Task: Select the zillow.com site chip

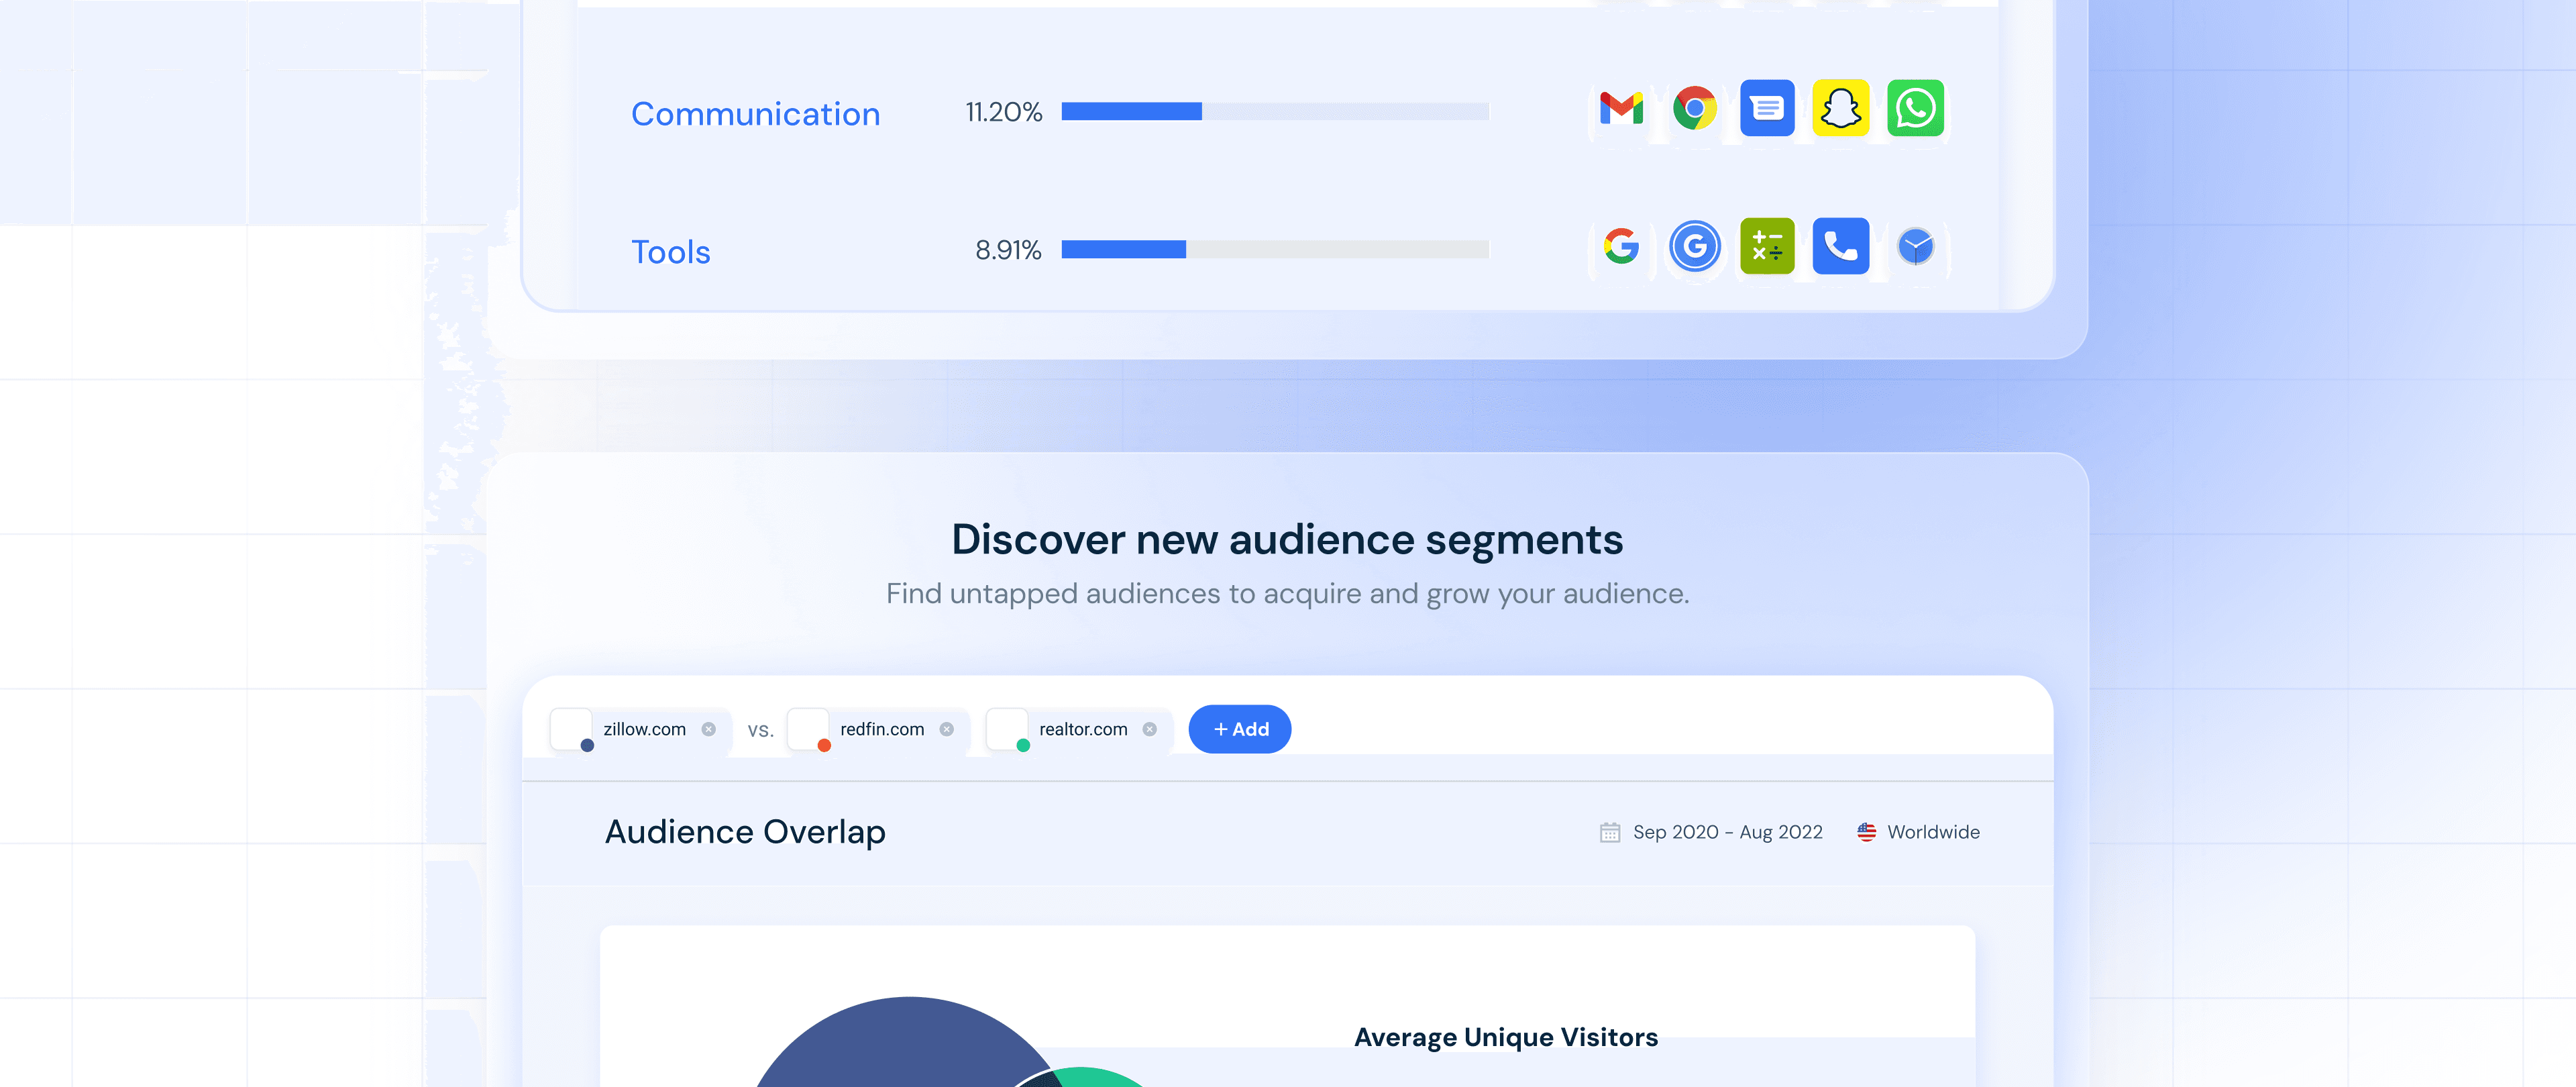Action: click(x=644, y=729)
